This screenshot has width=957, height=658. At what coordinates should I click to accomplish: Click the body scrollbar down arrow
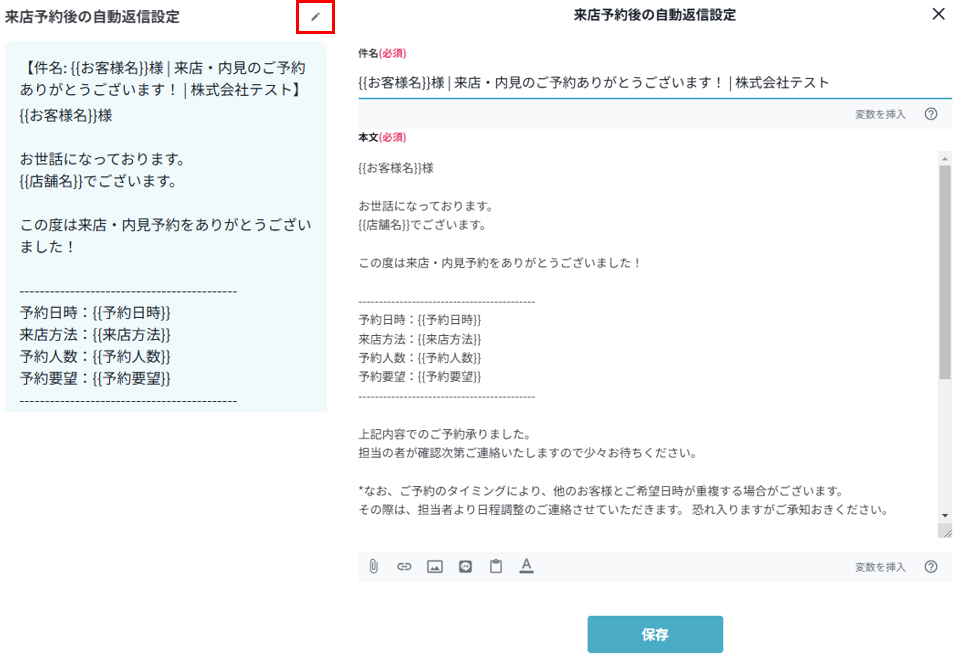tap(945, 516)
